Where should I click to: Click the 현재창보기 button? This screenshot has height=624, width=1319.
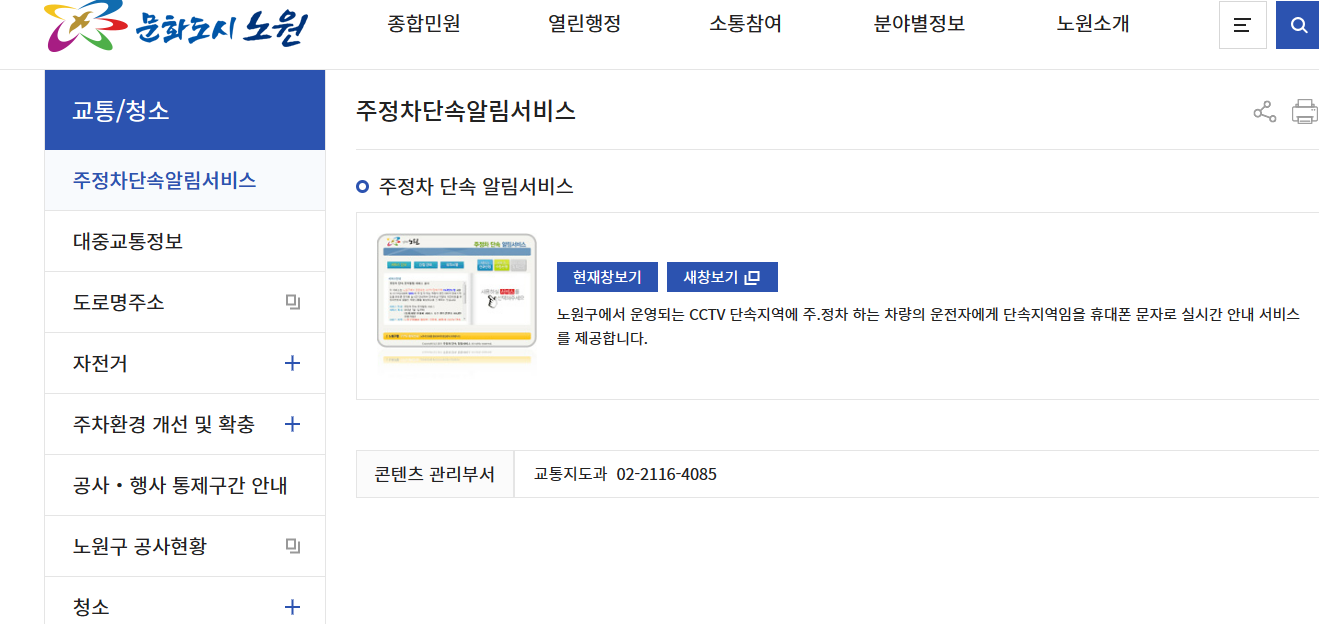tap(607, 277)
